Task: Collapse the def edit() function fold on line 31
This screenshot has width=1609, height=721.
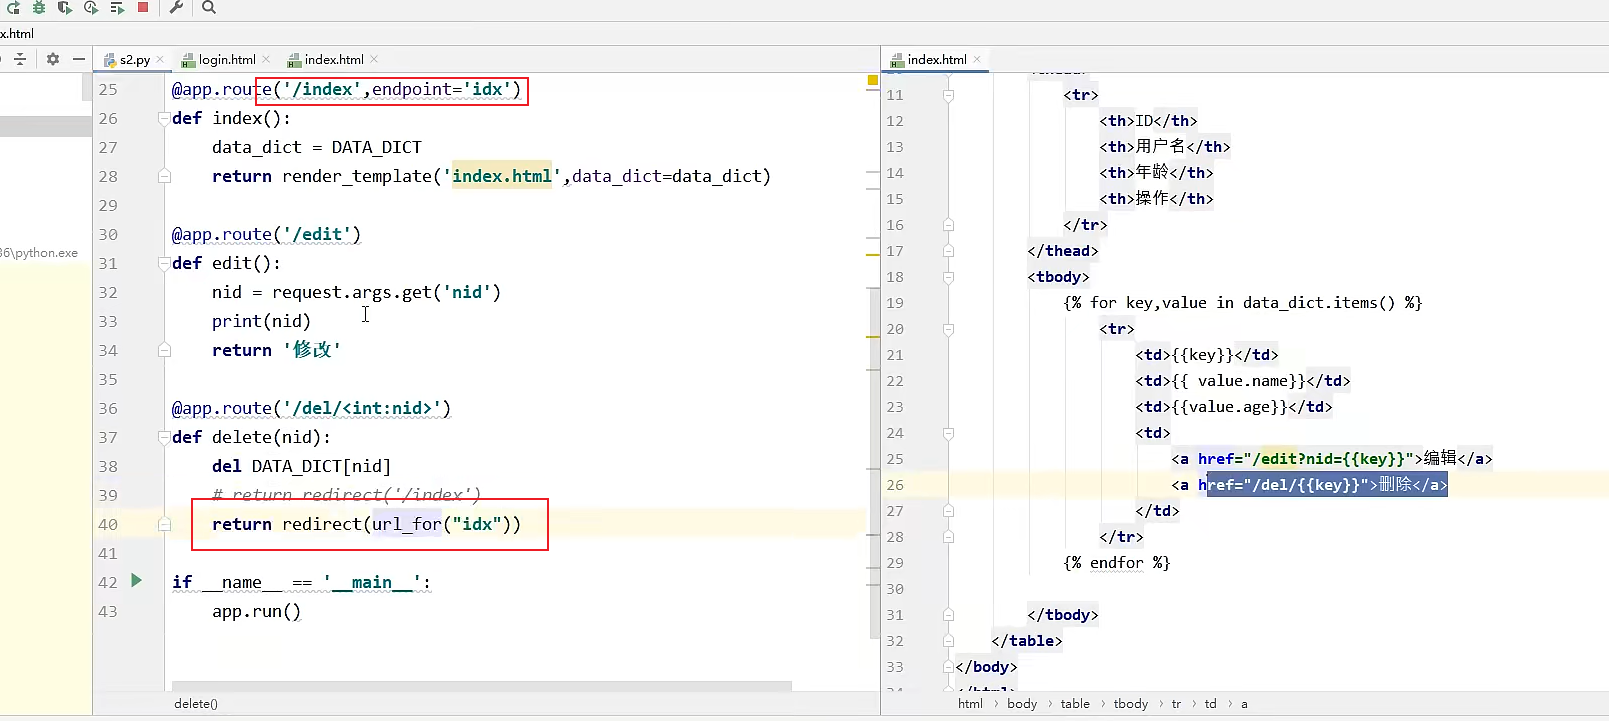Action: pos(164,263)
